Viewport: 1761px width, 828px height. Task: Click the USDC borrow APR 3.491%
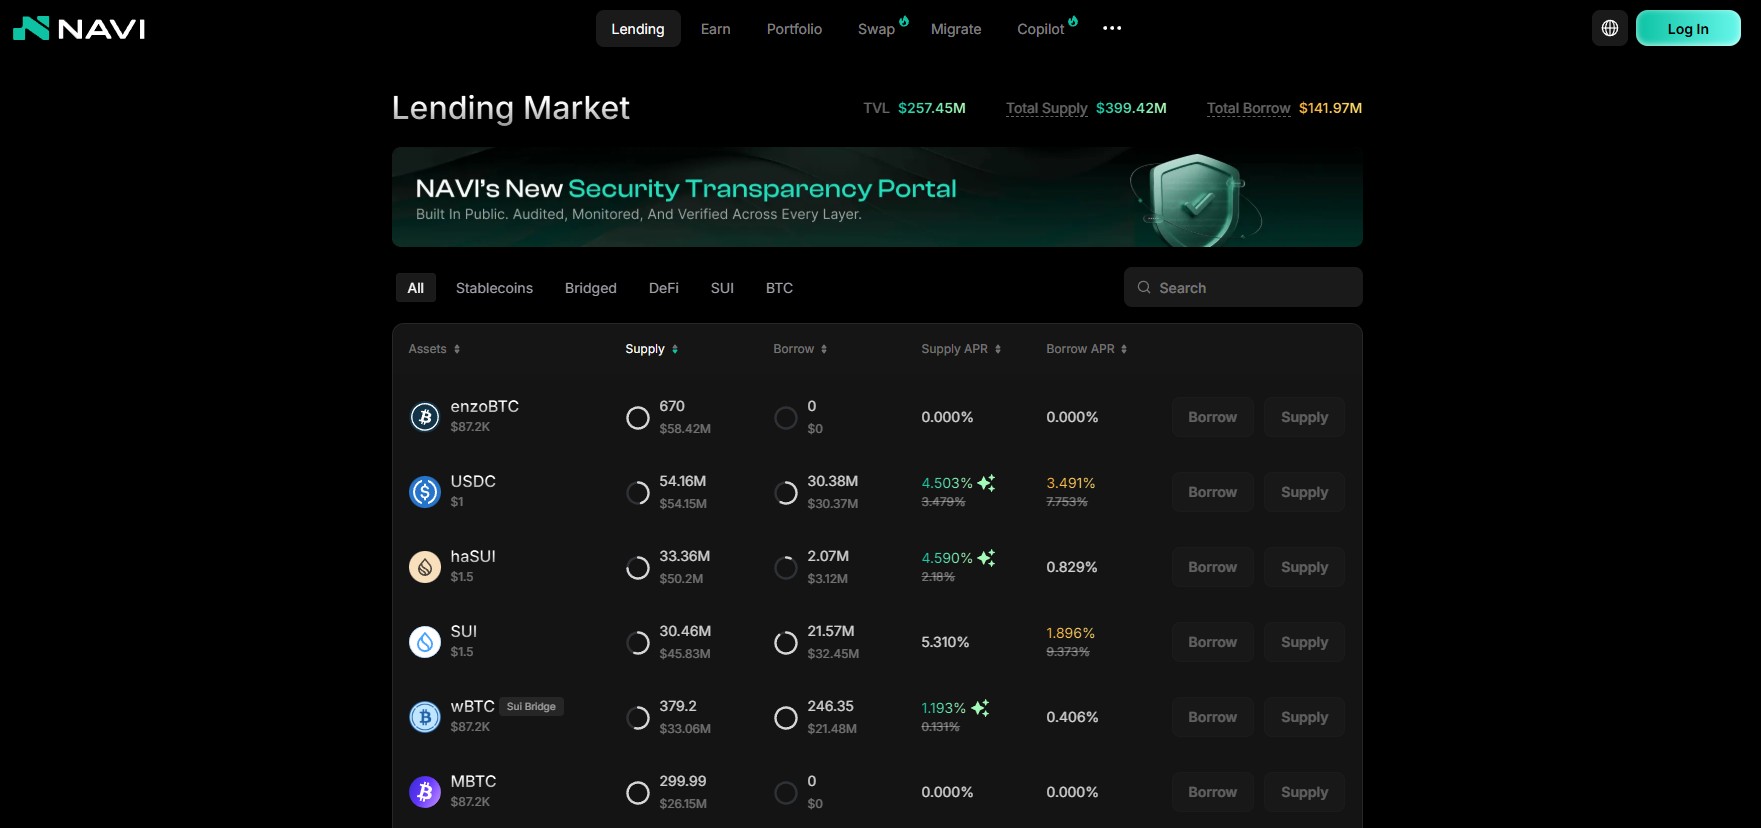coord(1071,483)
